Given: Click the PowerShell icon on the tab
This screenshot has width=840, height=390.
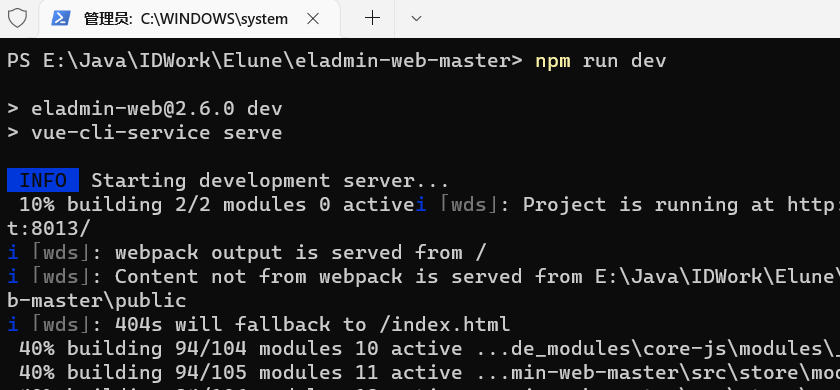Looking at the screenshot, I should [61, 19].
